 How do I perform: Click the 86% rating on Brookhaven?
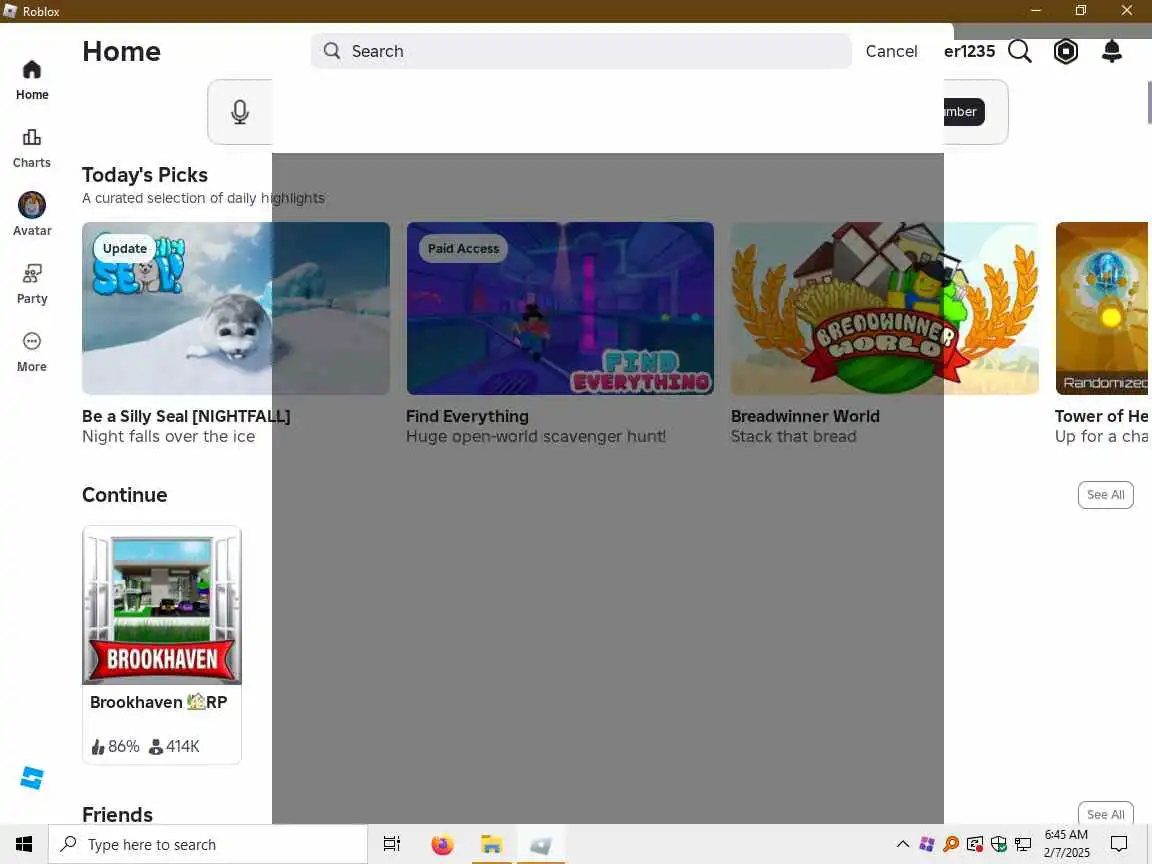click(115, 746)
